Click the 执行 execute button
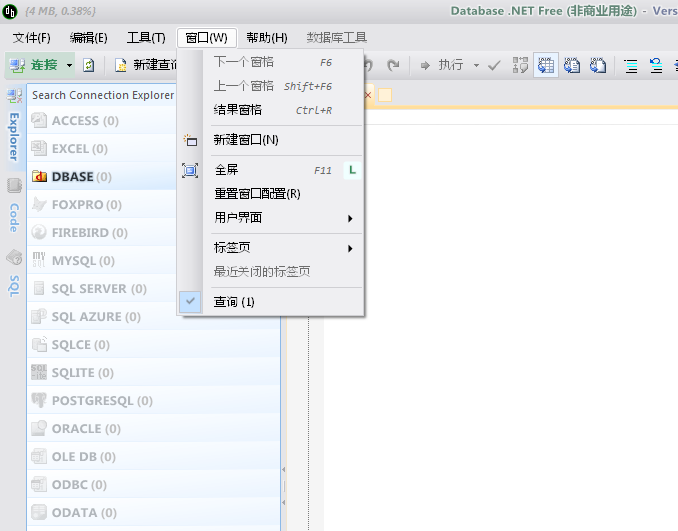The height and width of the screenshot is (531, 678). pyautogui.click(x=441, y=65)
